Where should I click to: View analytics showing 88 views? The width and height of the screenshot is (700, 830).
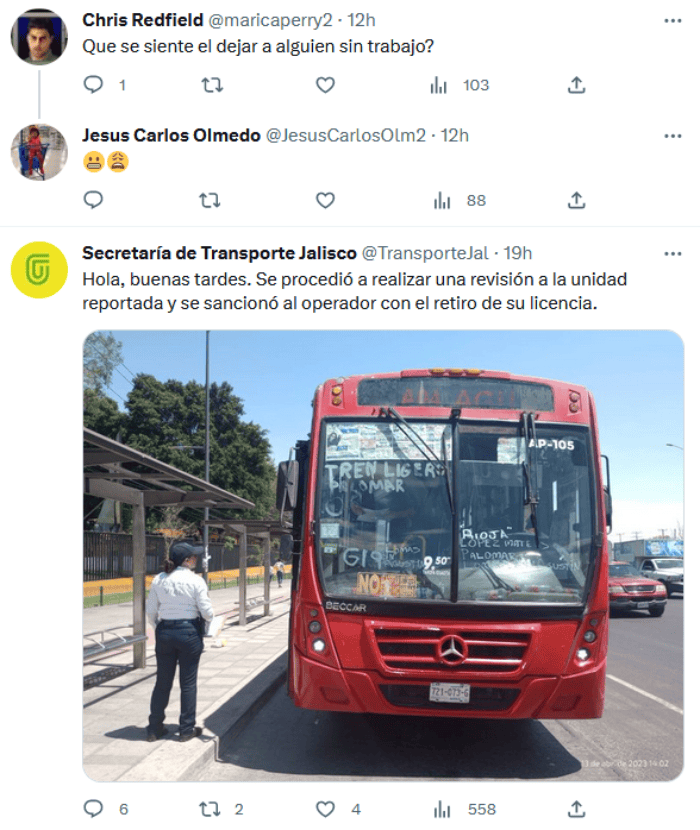(x=460, y=200)
